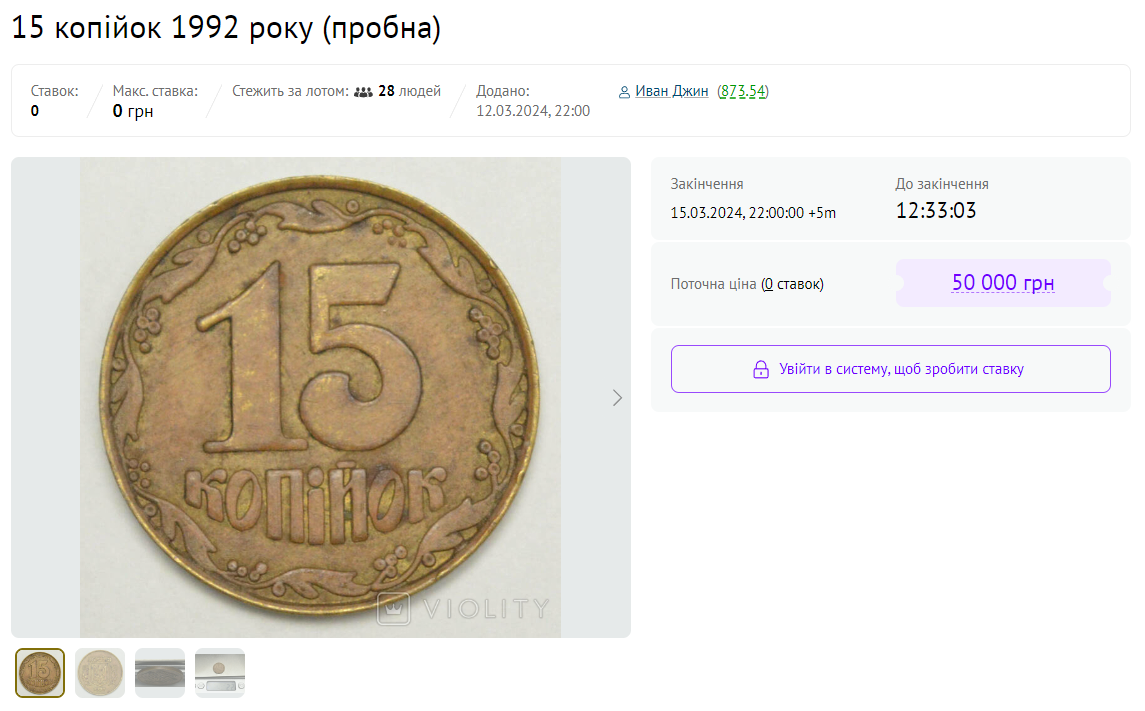
Task: Click the lot title '15 копійок 1992 року'
Action: (x=226, y=28)
